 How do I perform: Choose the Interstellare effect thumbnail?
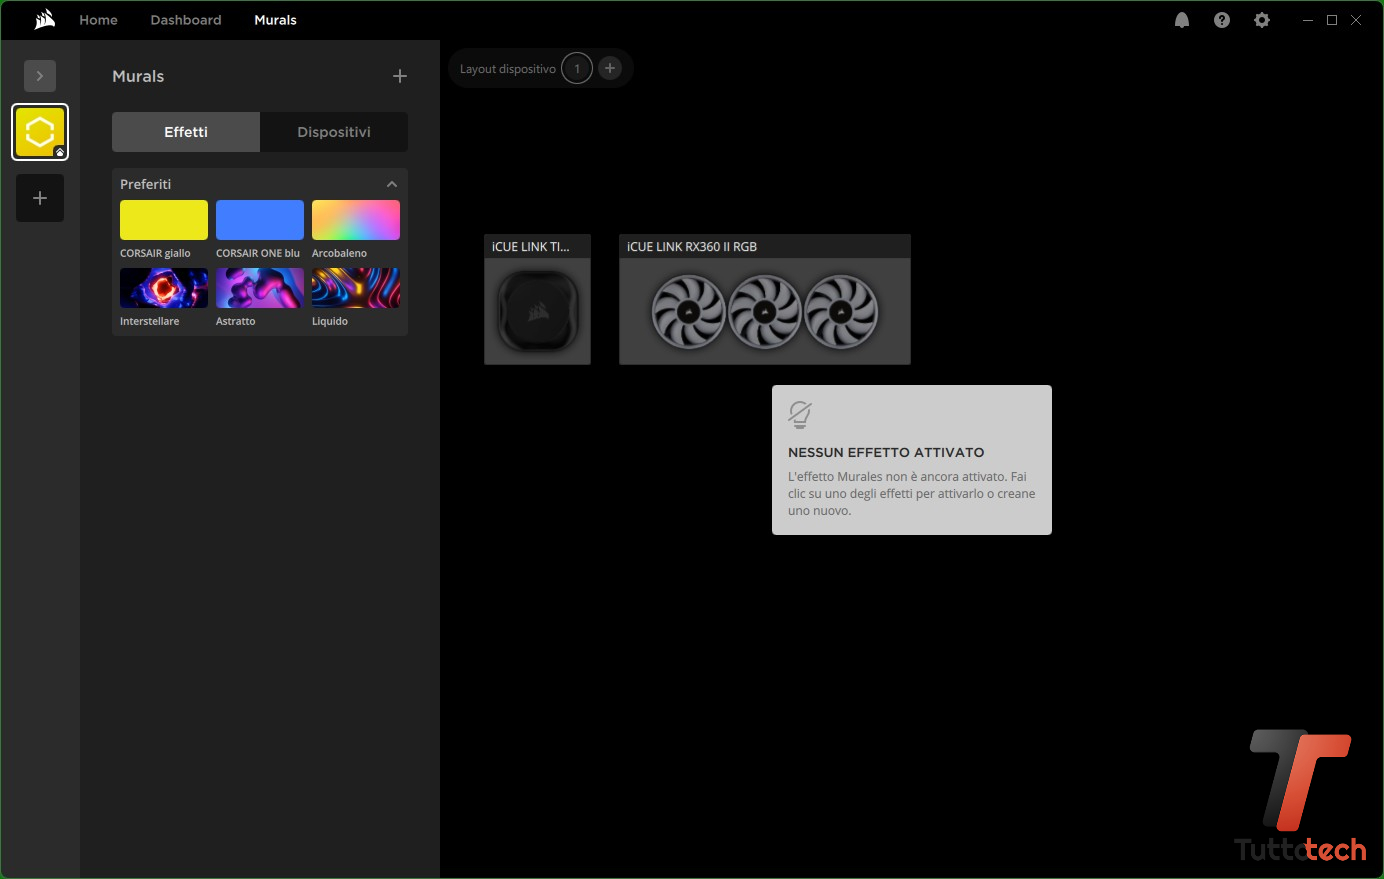(x=164, y=288)
